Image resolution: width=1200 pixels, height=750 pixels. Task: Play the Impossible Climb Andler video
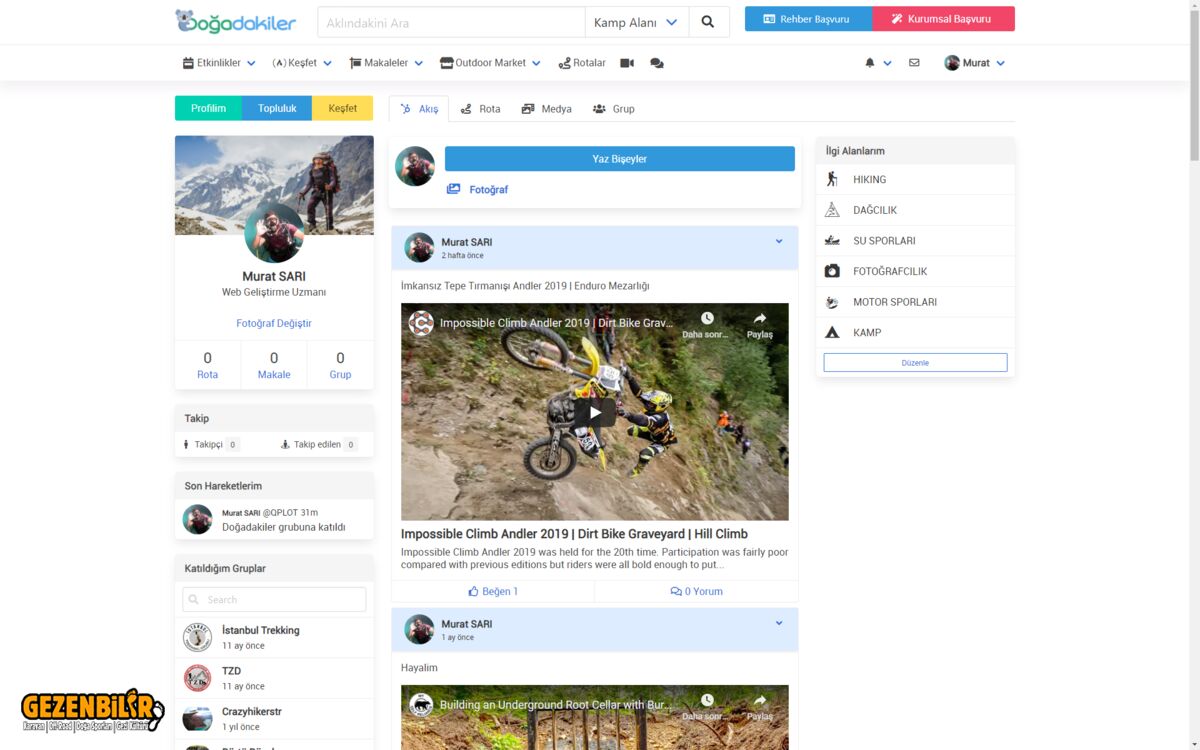point(595,412)
